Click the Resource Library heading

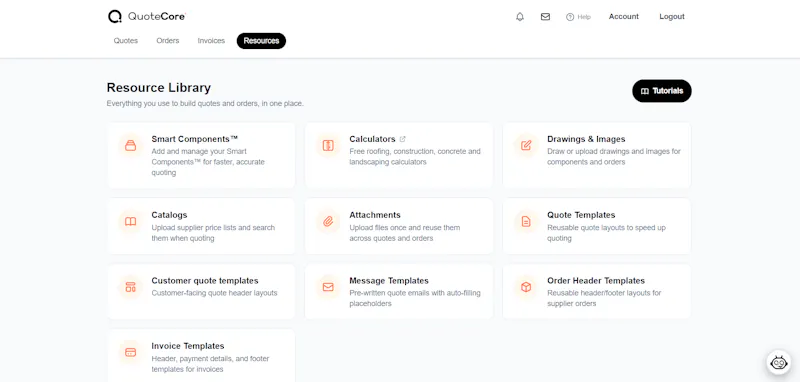[159, 88]
